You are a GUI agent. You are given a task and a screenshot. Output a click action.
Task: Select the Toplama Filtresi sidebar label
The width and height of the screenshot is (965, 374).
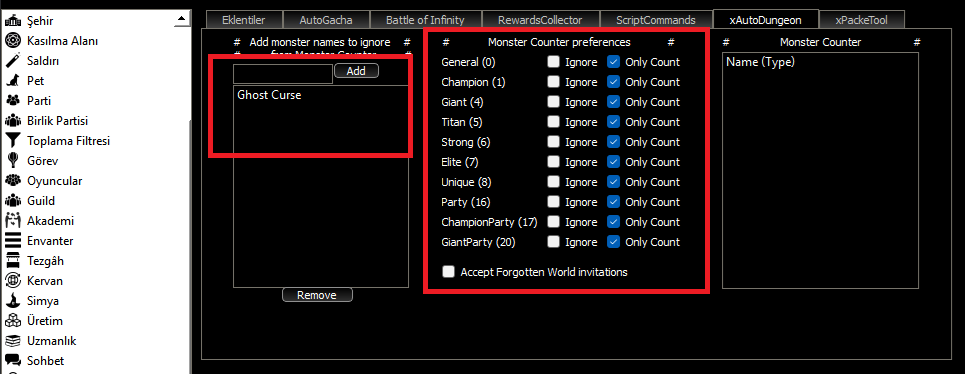click(x=68, y=141)
